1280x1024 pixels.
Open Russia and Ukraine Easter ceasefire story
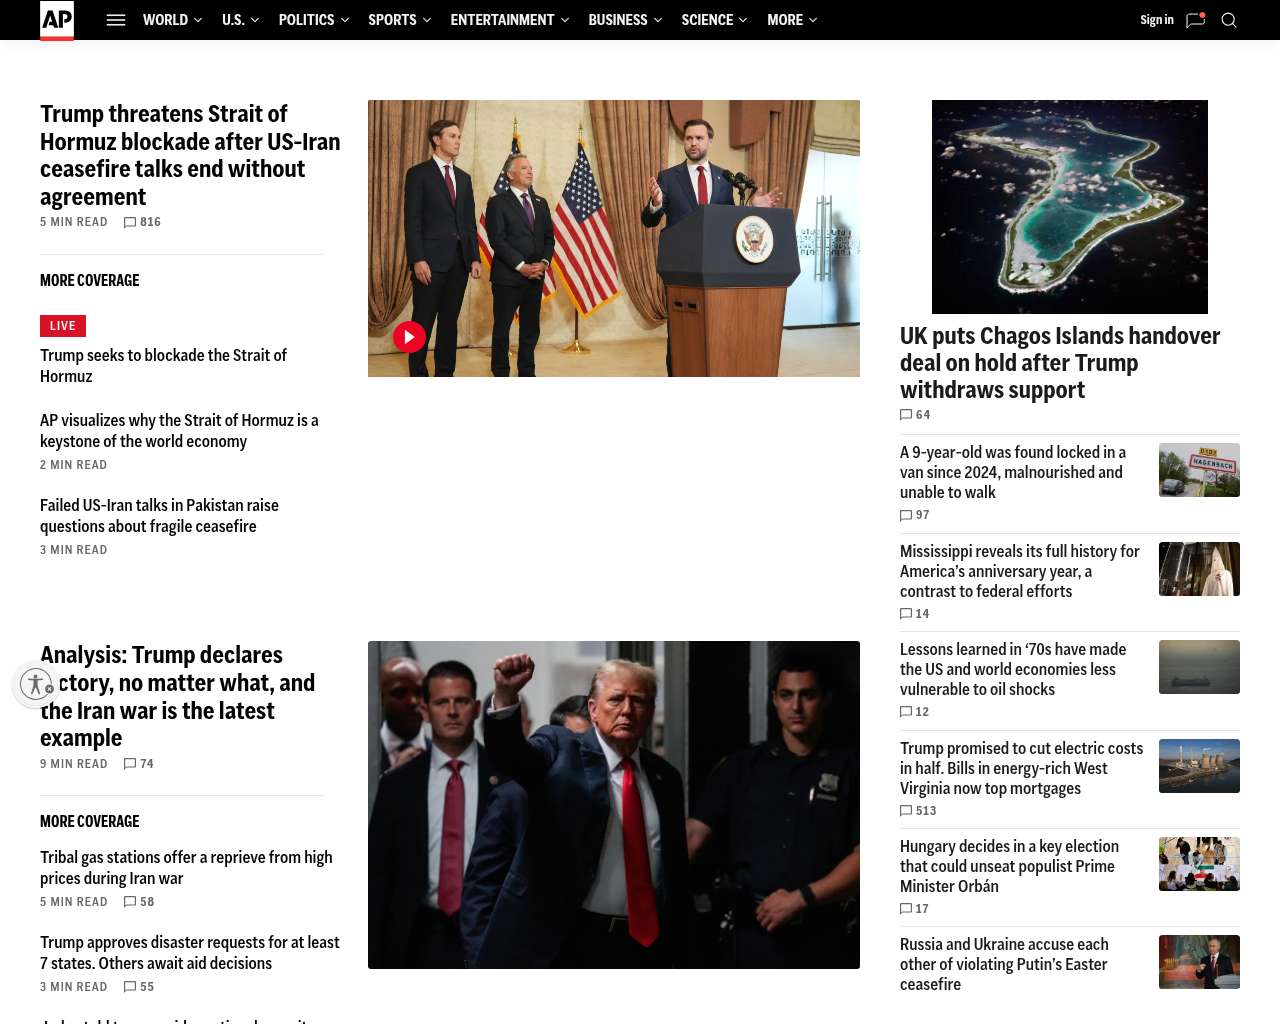click(1004, 964)
